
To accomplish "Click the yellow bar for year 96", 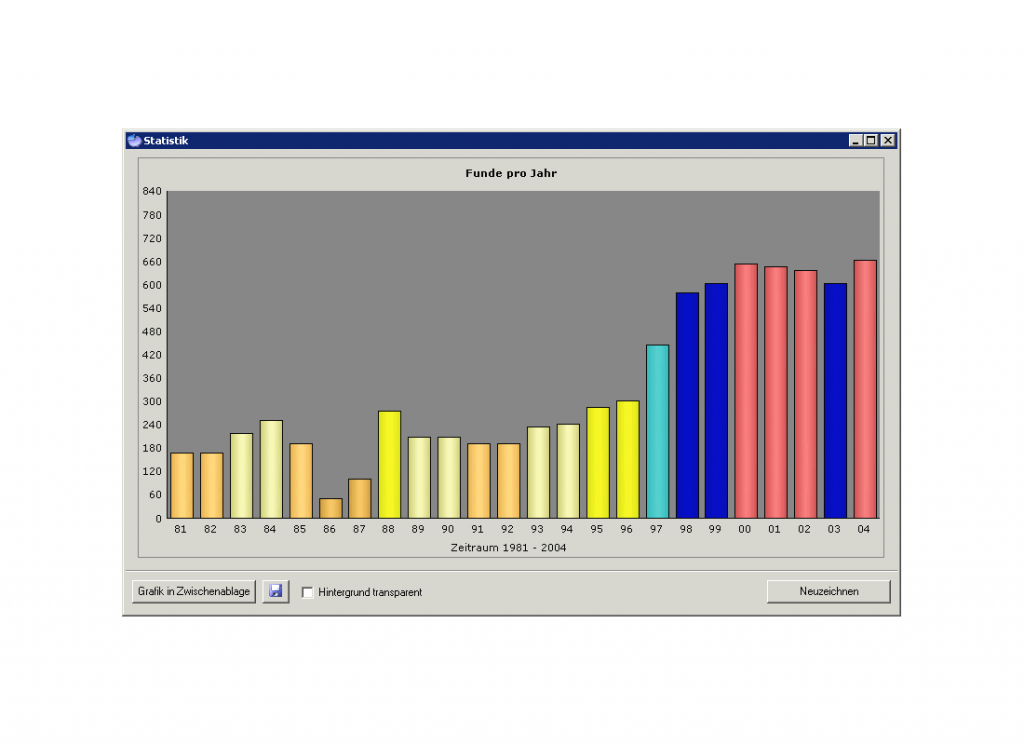I will tap(628, 460).
